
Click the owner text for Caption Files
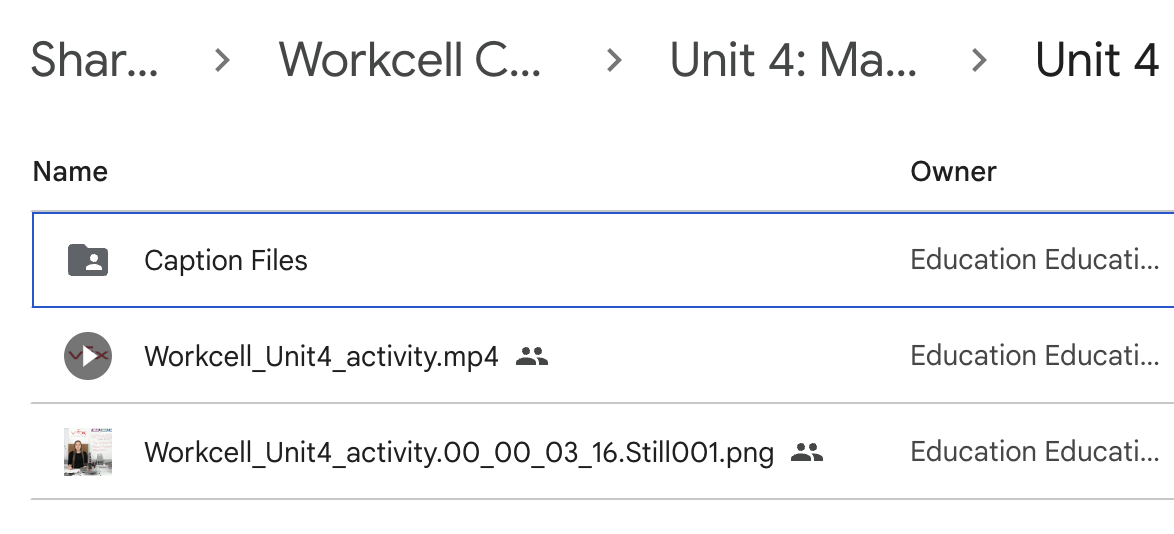tap(1034, 260)
